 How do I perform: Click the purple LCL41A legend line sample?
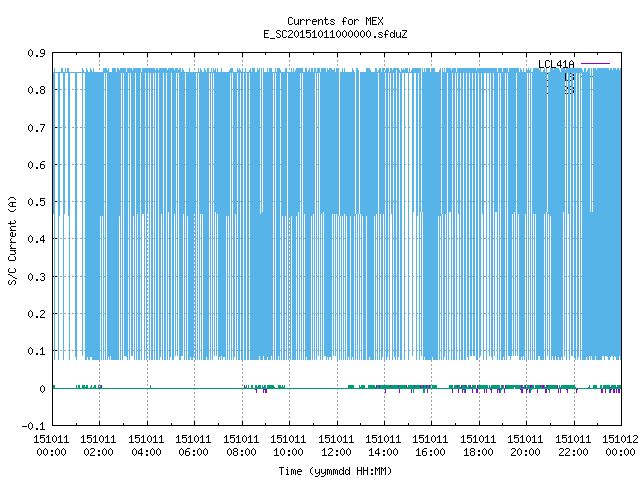(595, 64)
